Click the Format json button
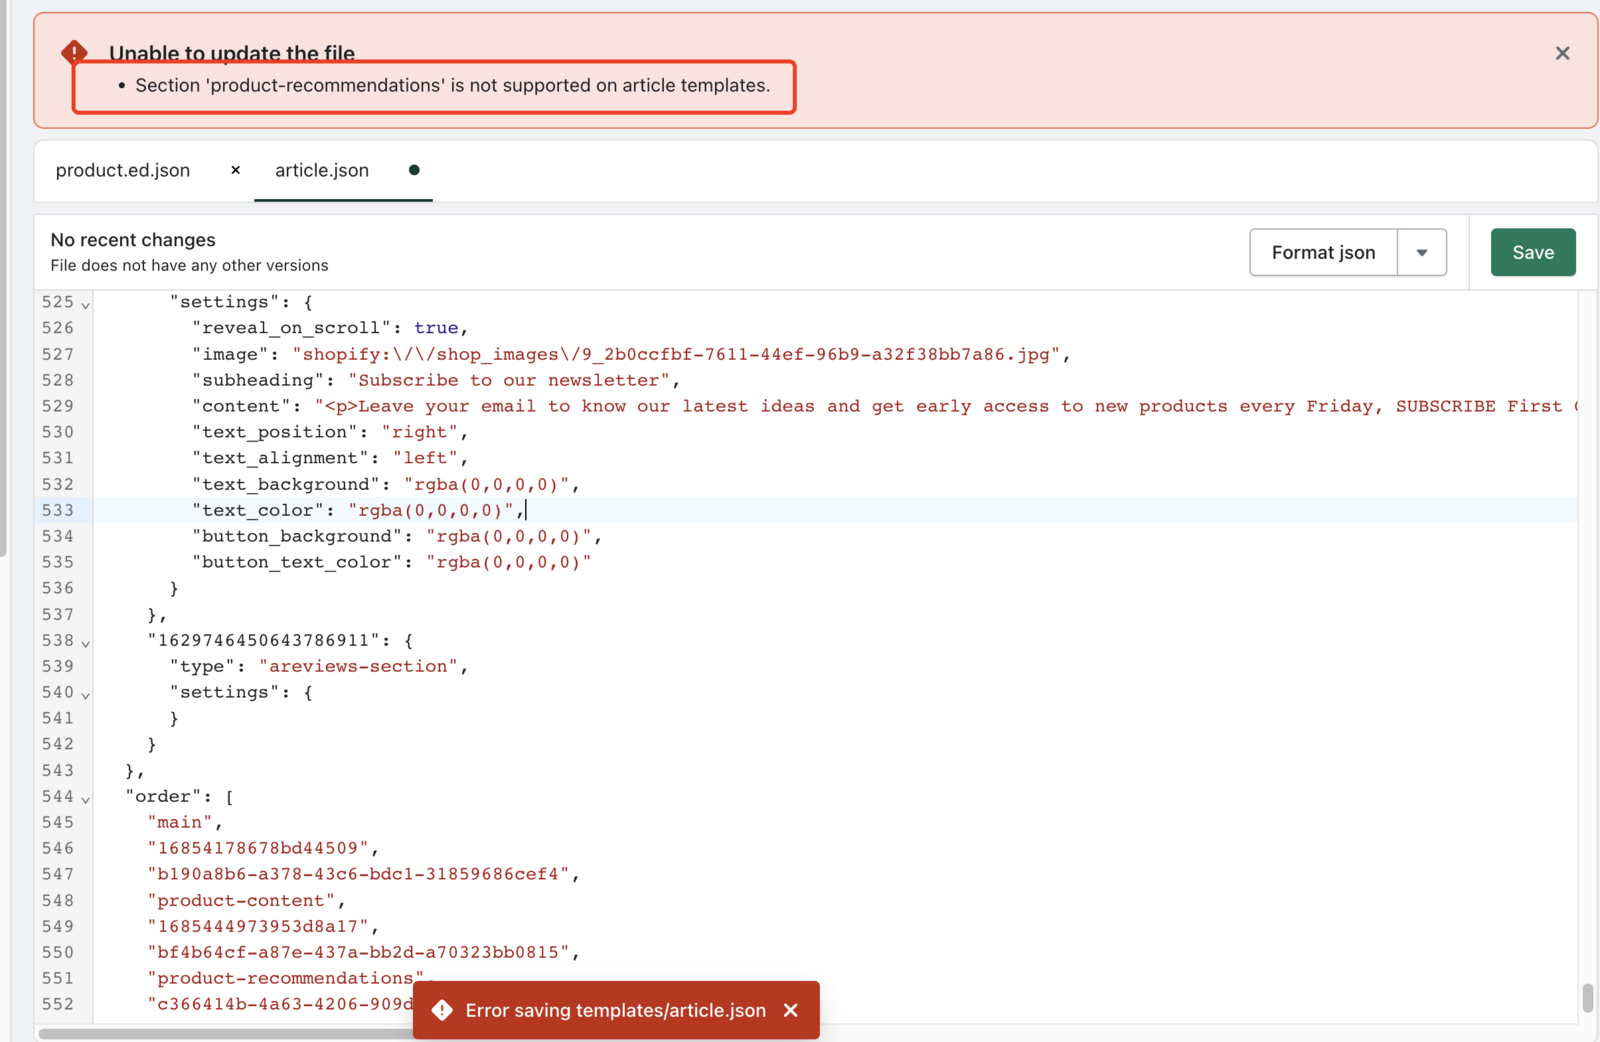Image resolution: width=1600 pixels, height=1042 pixels. coord(1323,252)
